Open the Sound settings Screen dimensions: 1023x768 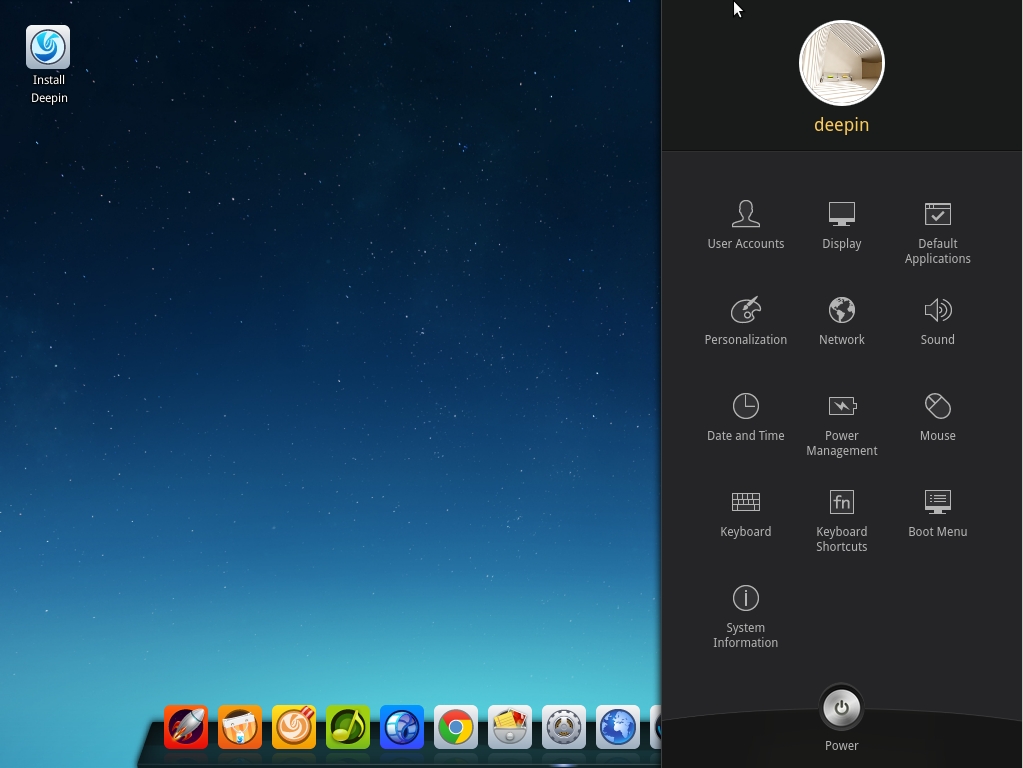click(938, 320)
